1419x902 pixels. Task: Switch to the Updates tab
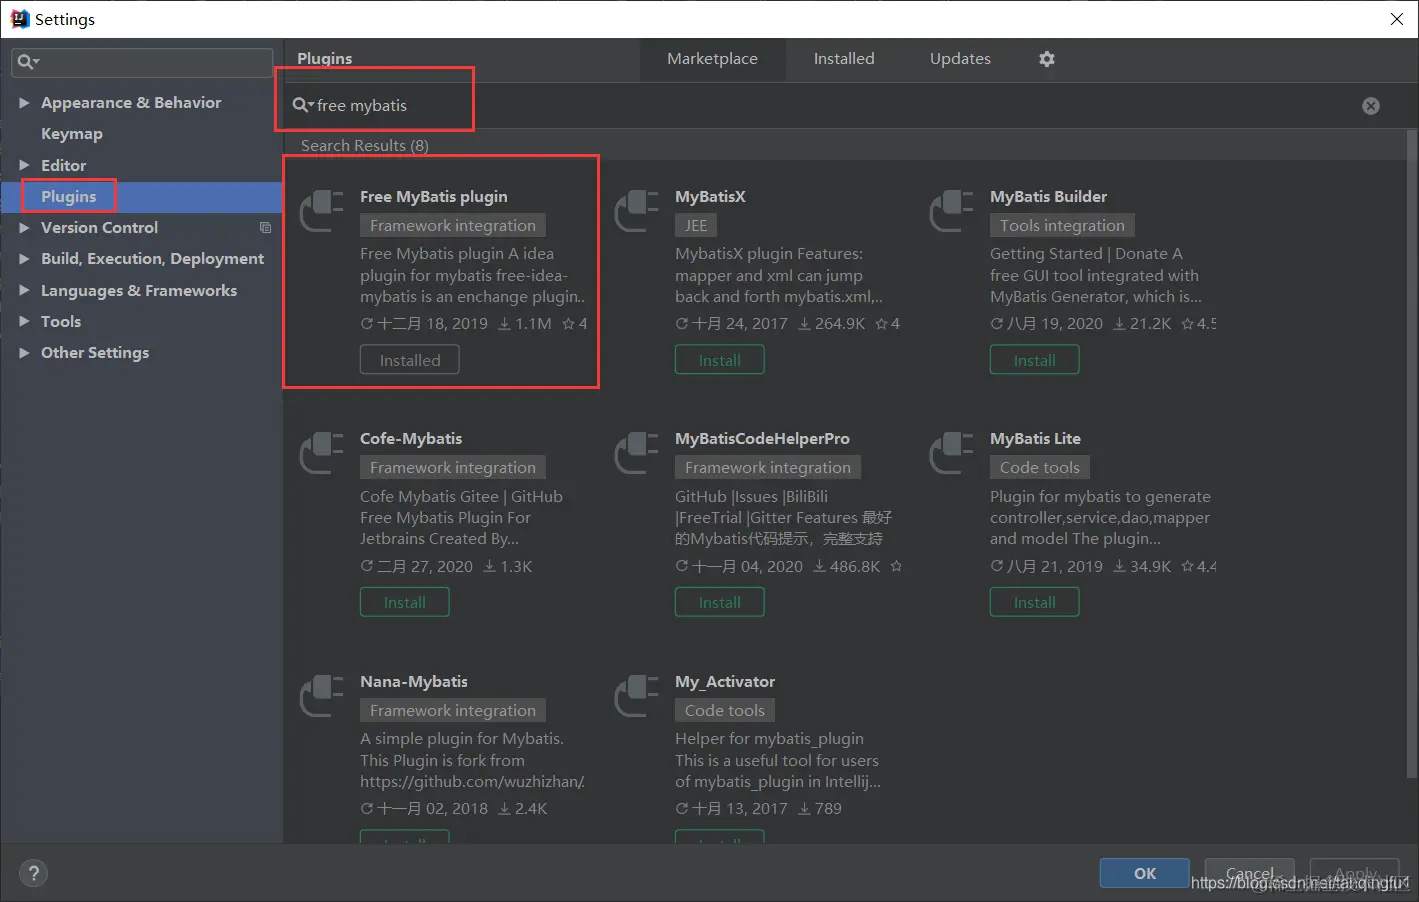[960, 59]
